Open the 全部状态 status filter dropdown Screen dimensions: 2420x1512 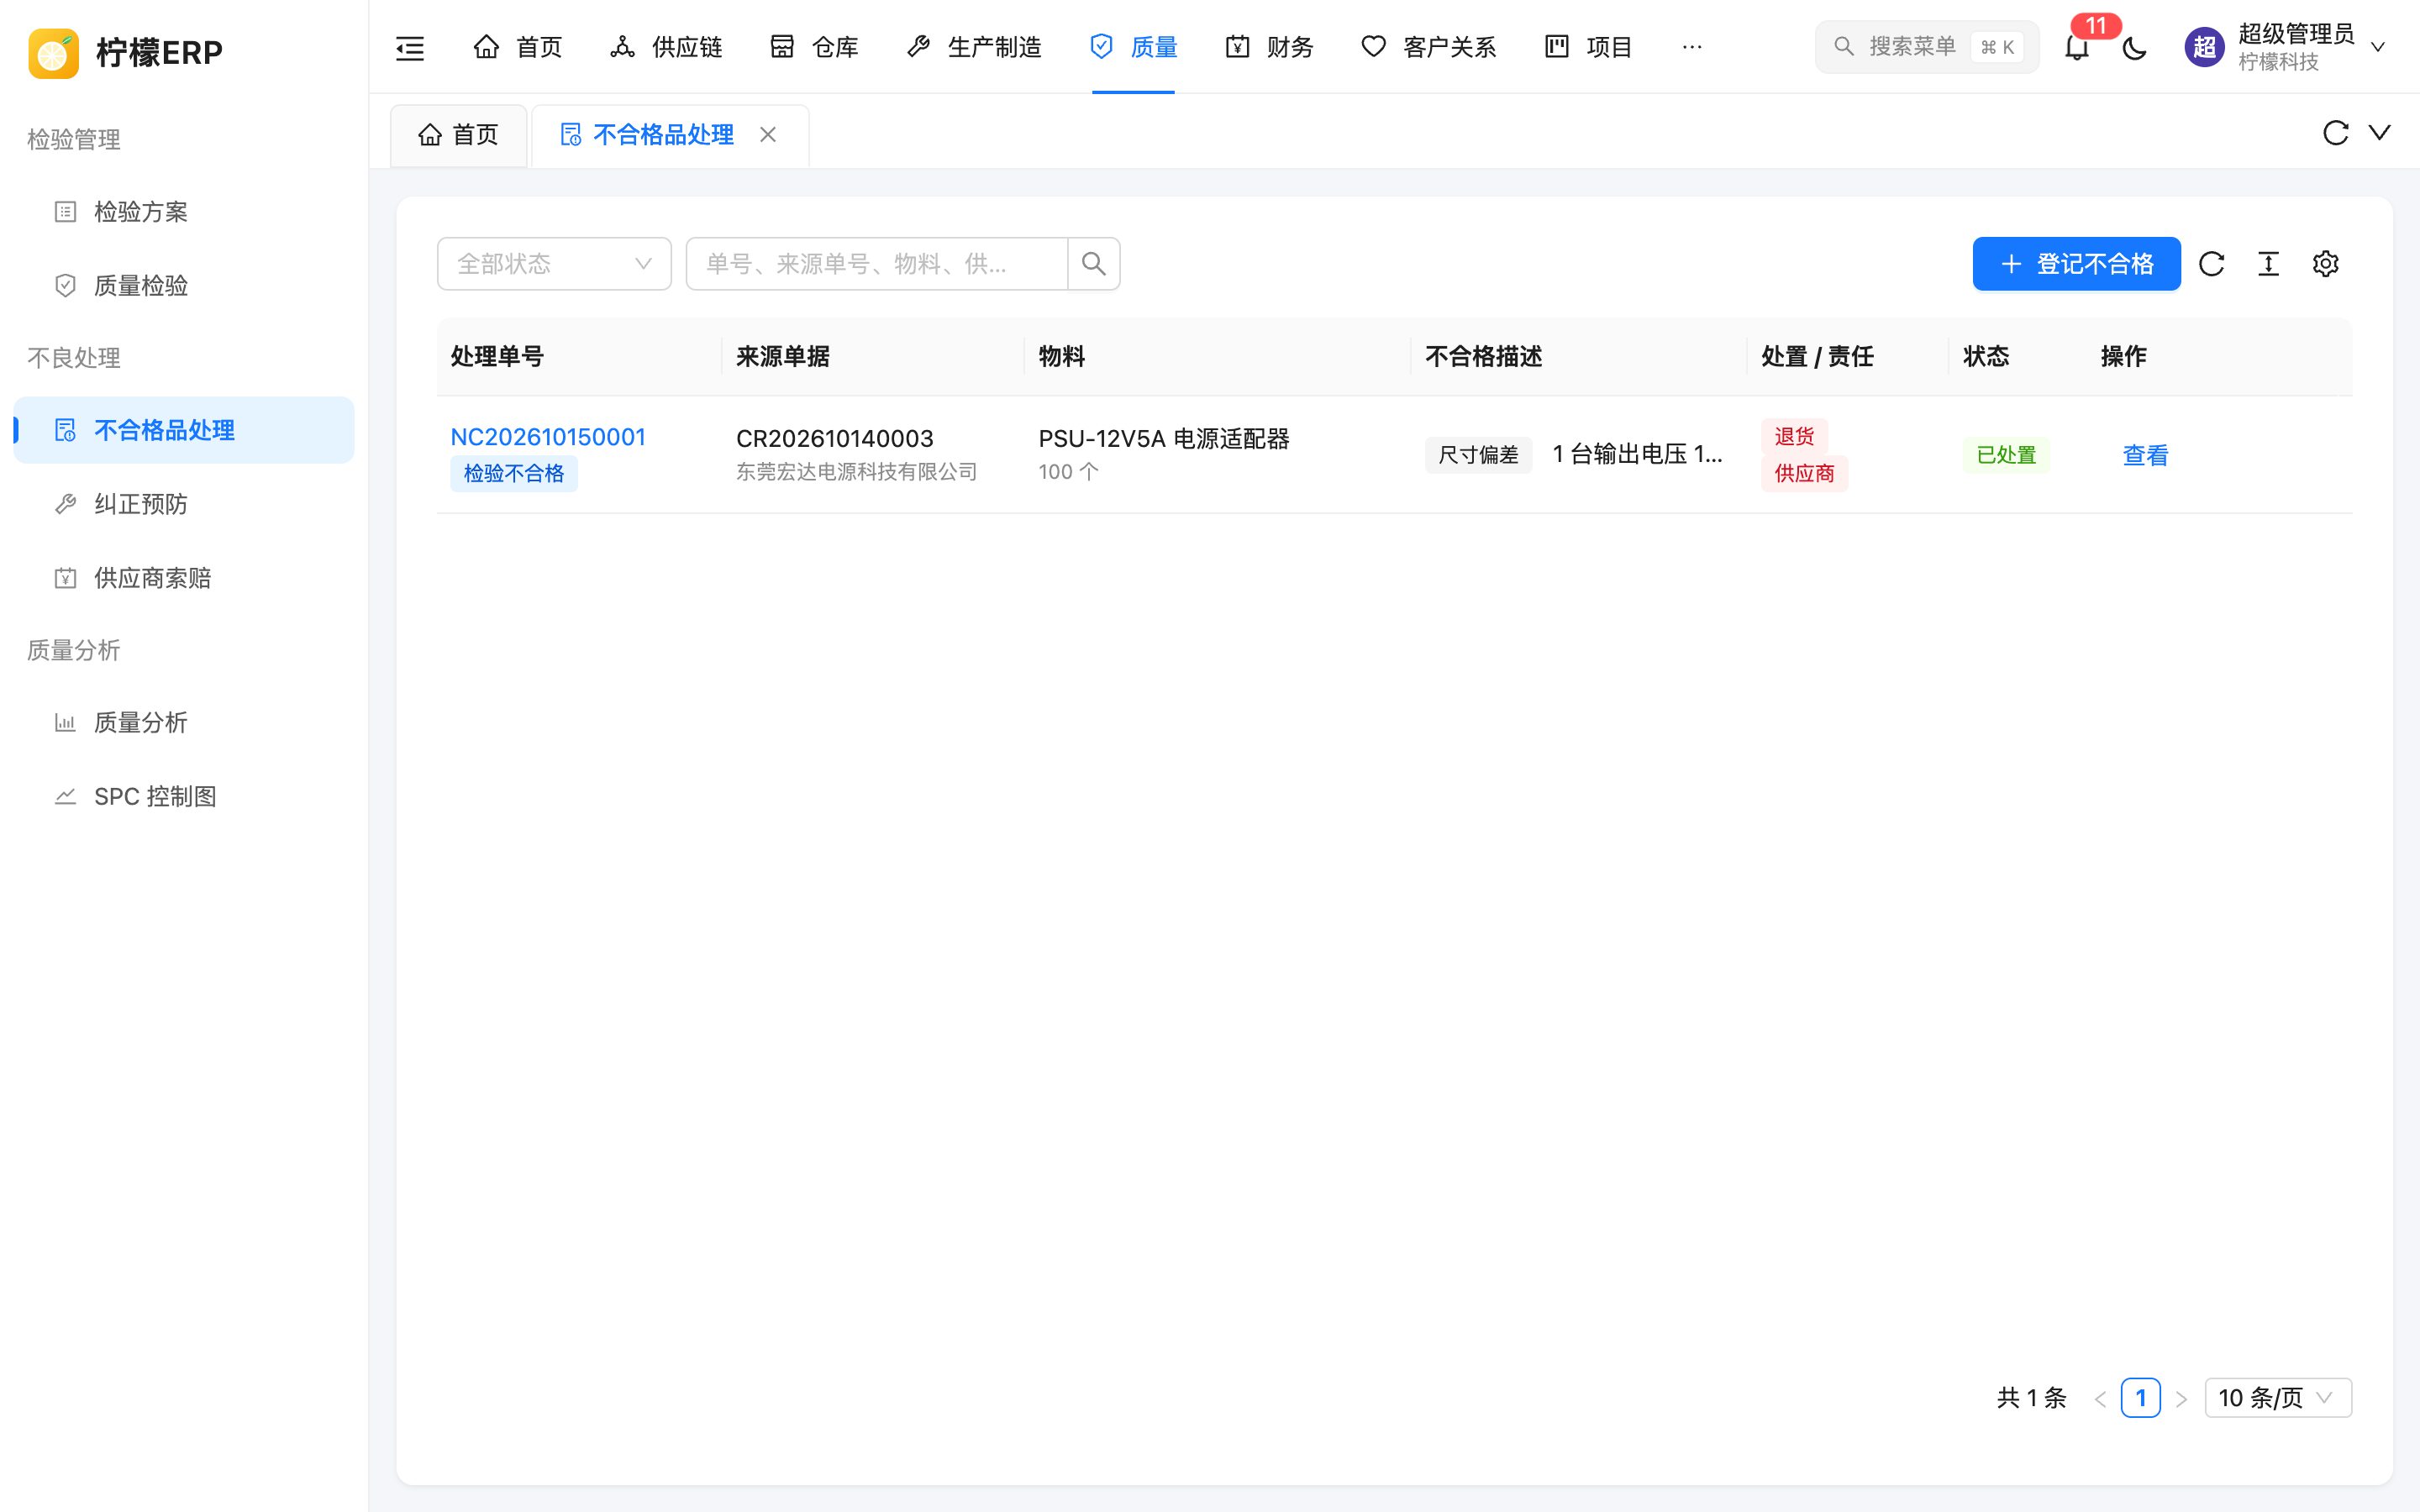pyautogui.click(x=554, y=264)
